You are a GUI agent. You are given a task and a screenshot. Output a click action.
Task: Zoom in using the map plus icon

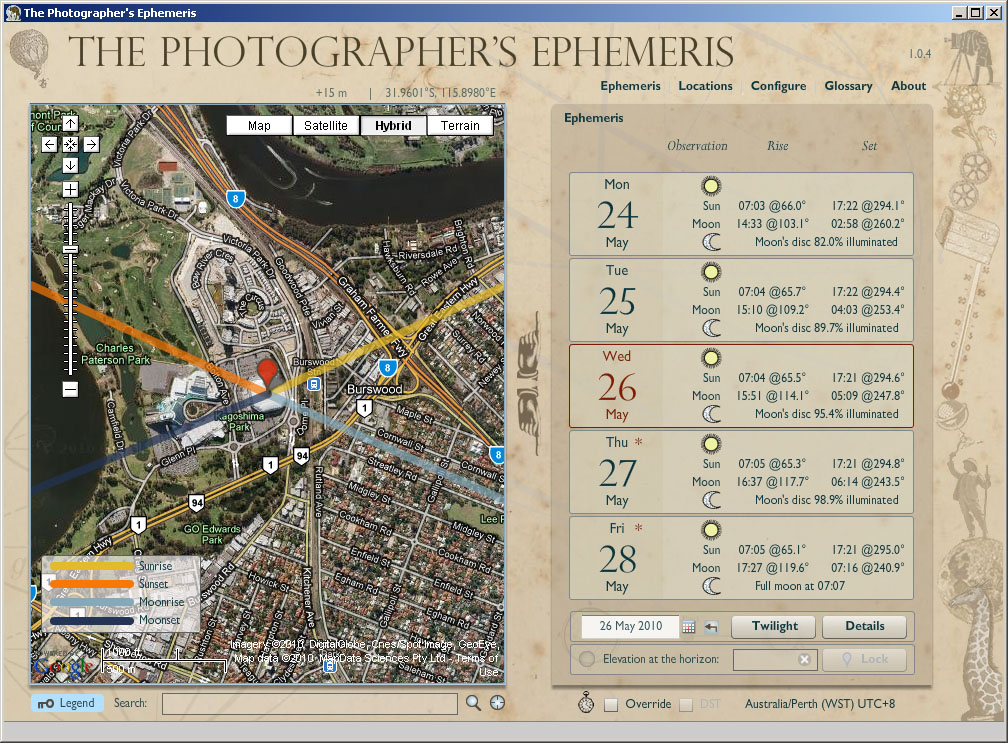[71, 189]
